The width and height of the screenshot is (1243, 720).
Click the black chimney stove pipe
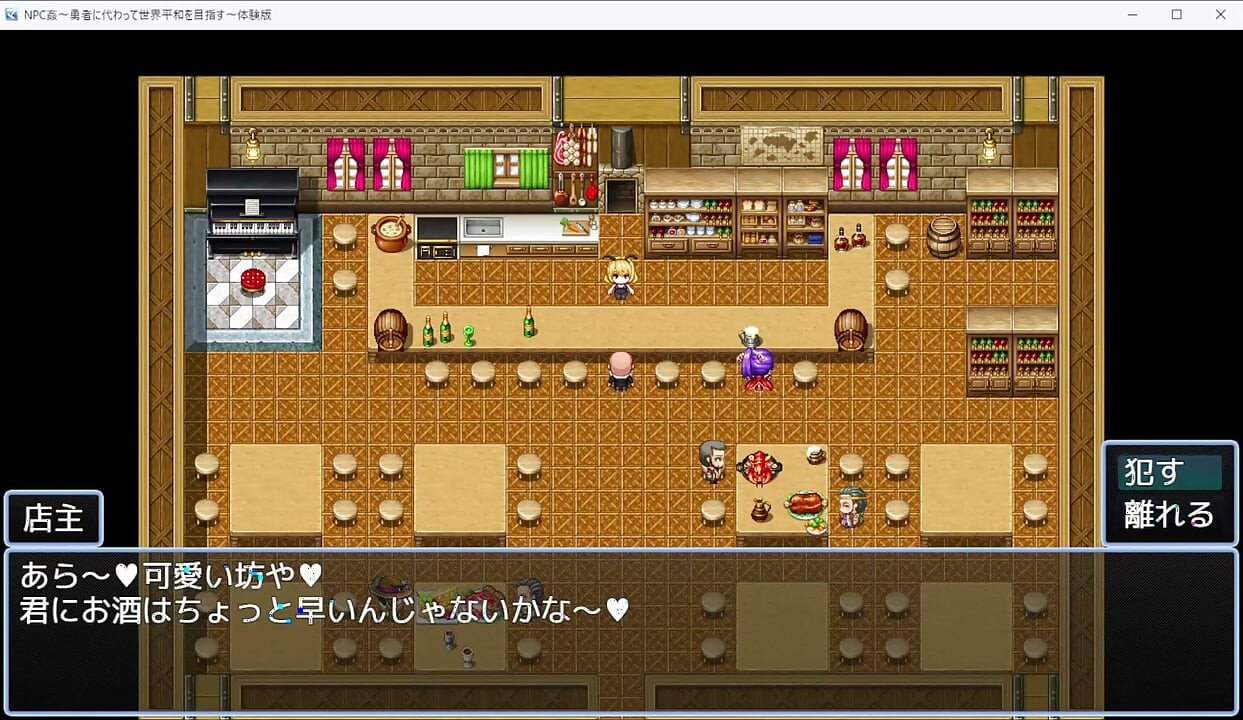pos(621,148)
